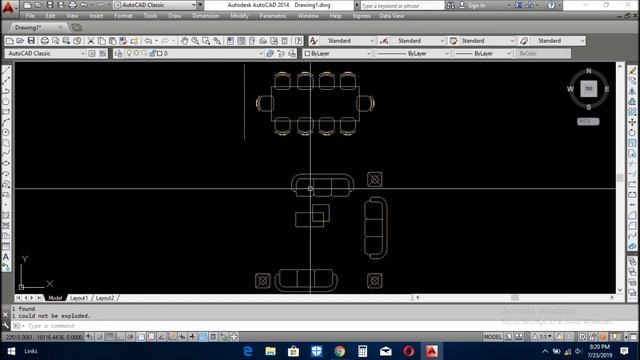Open the Color ByLayer color control
This screenshot has height=360, width=640.
[338, 53]
